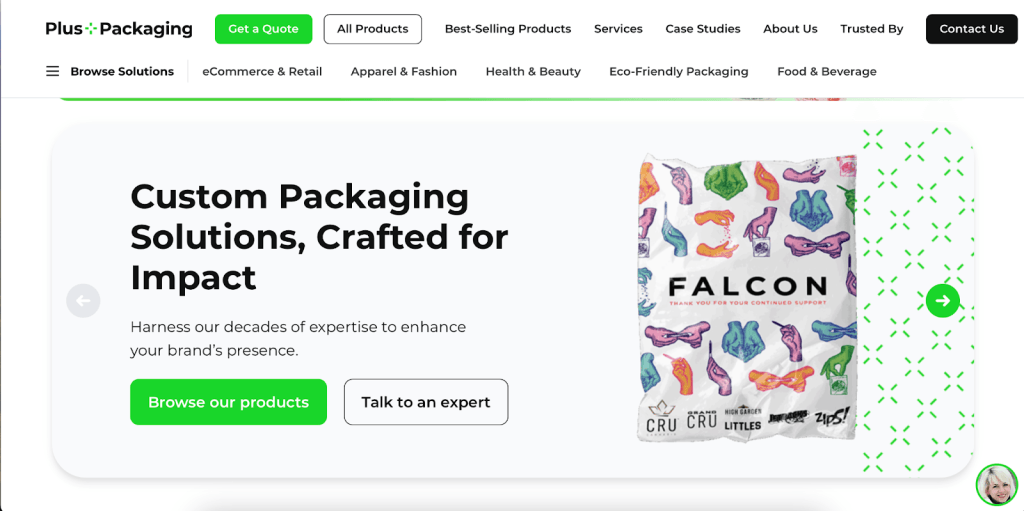
Task: Select Apparel & Fashion category
Action: tap(404, 72)
